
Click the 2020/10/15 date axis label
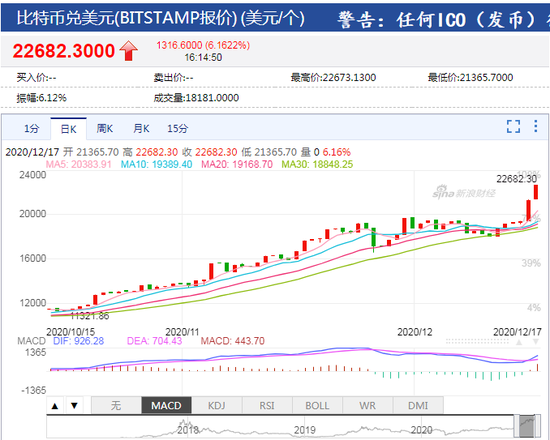tap(71, 332)
